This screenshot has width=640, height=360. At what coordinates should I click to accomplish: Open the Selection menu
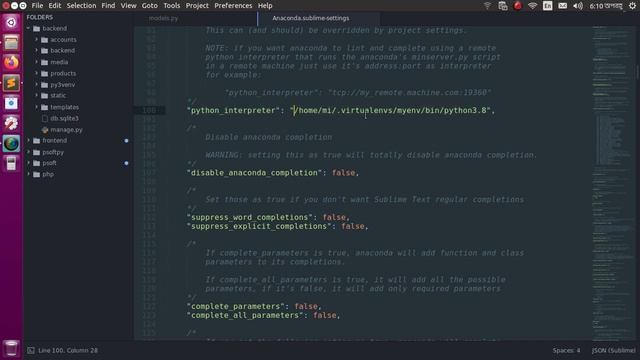[x=81, y=6]
